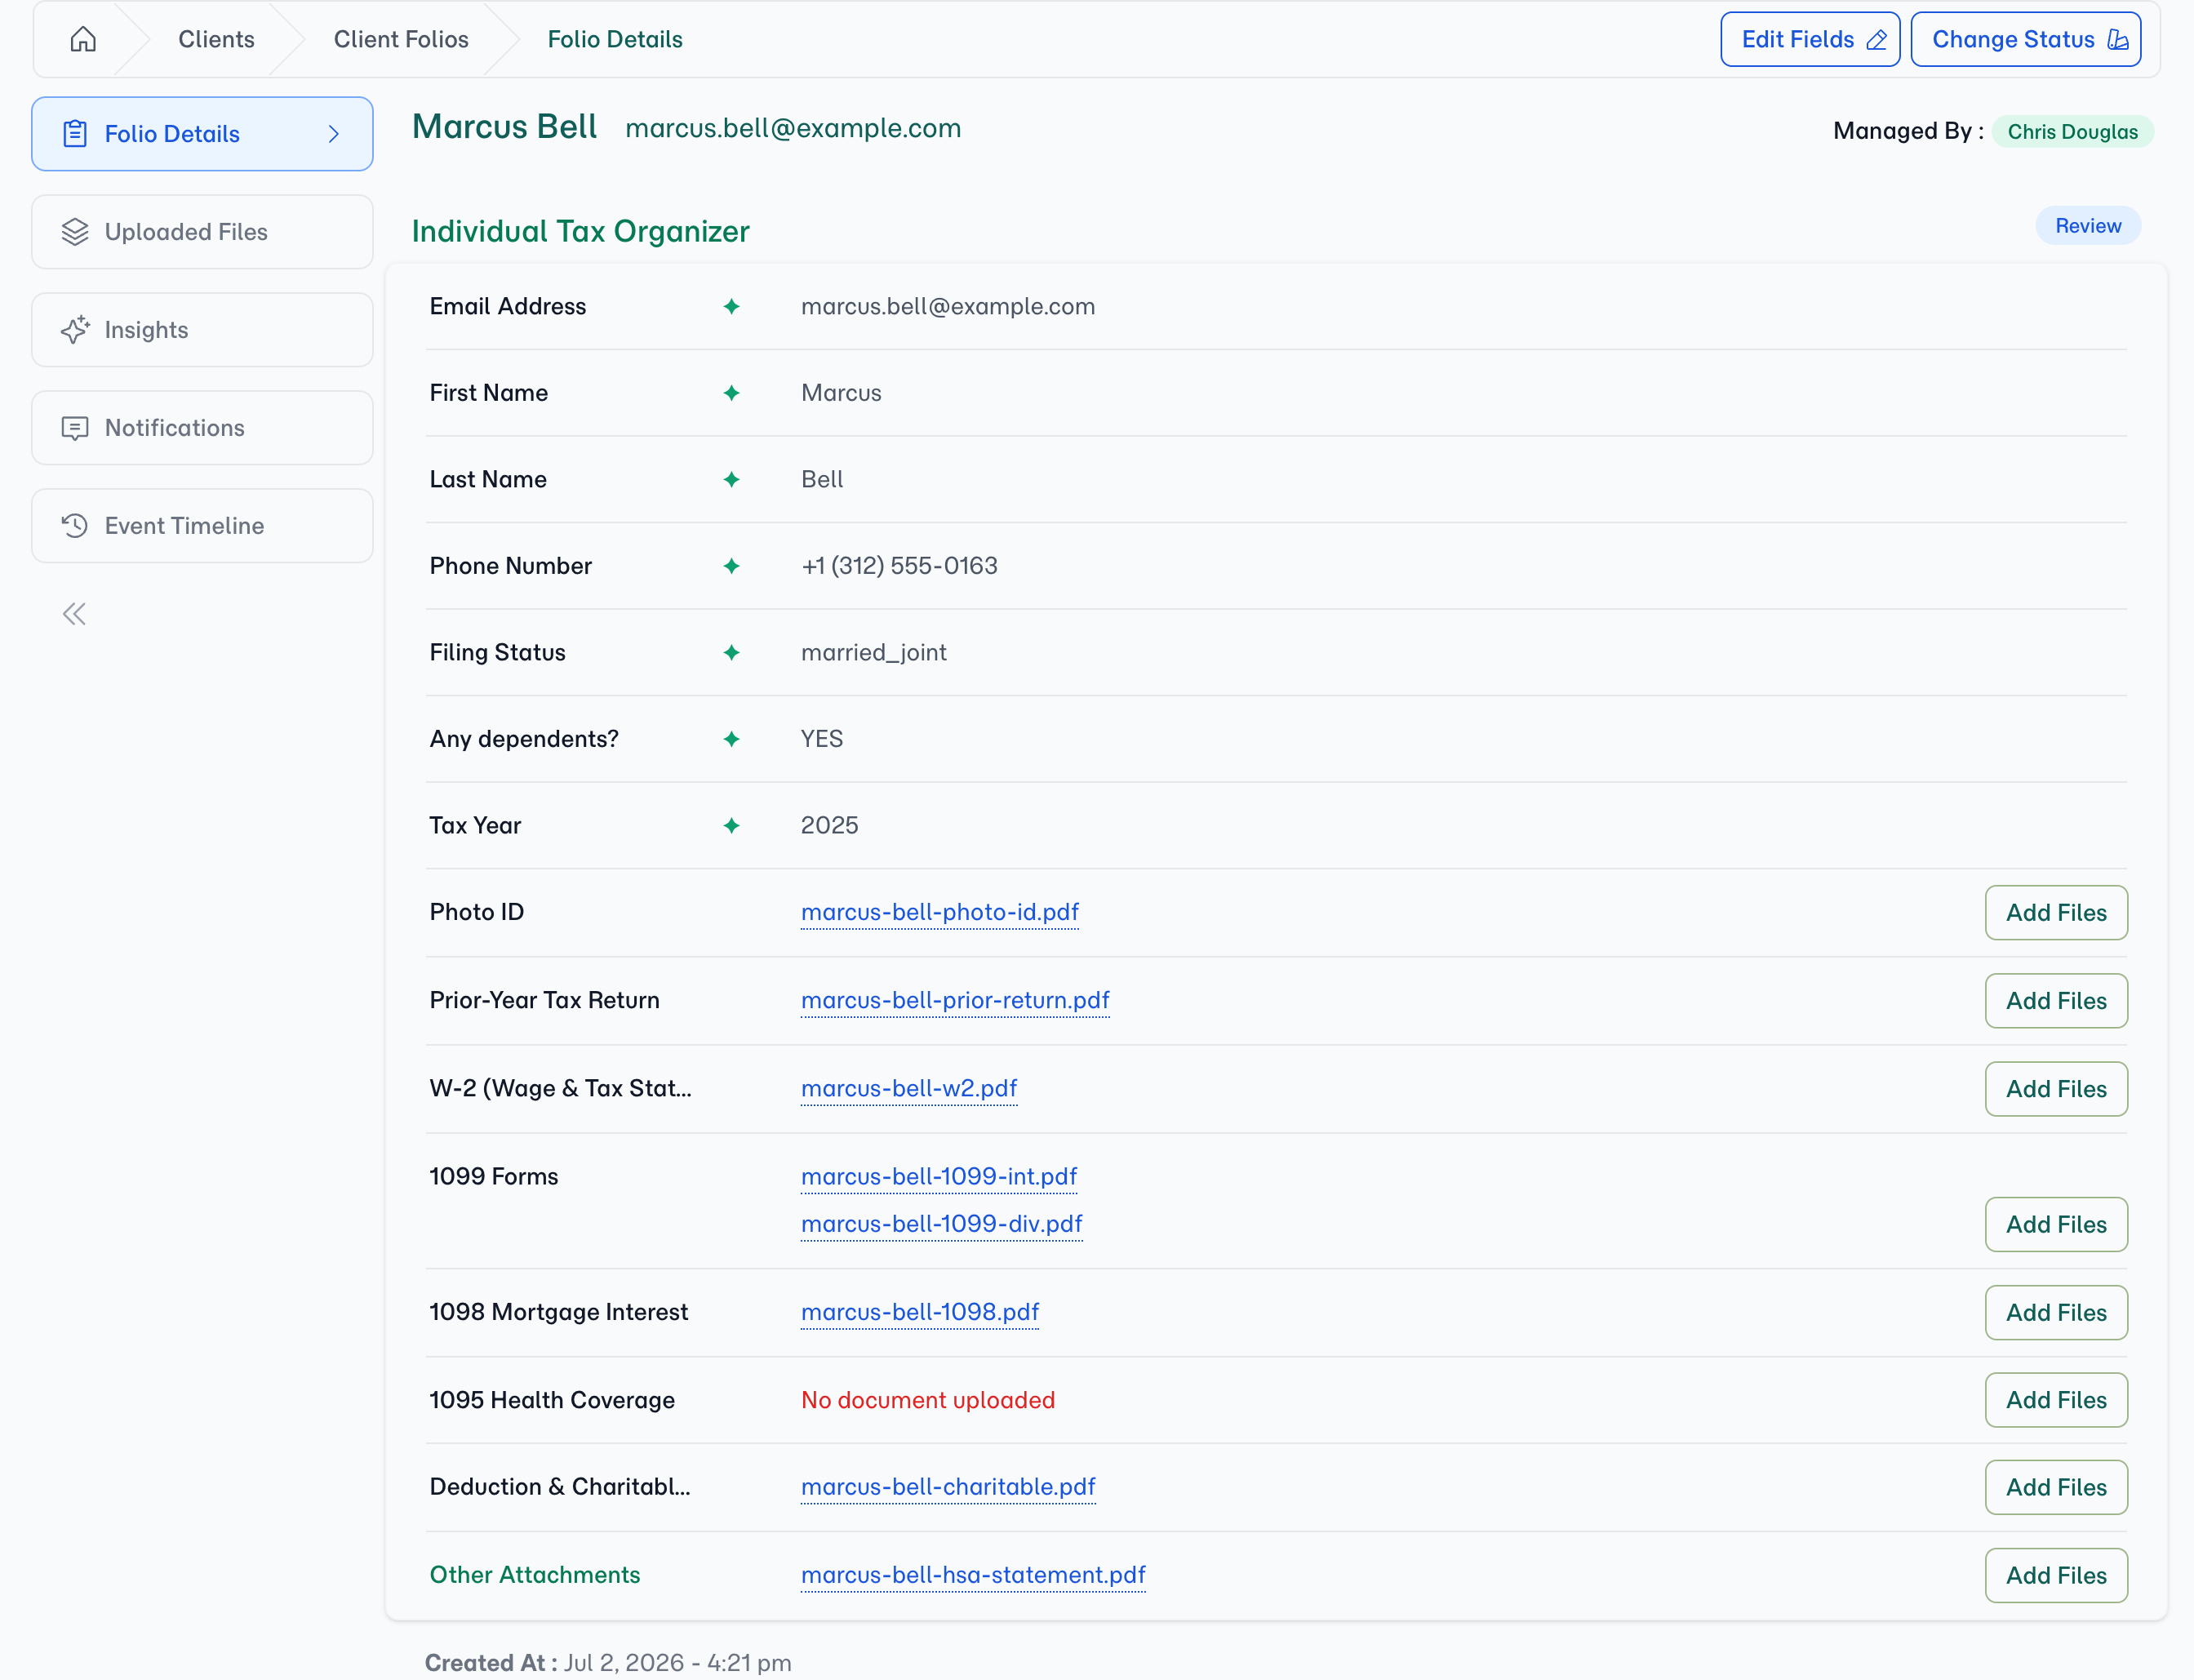Click the Chris Douglas manager badge
Image resolution: width=2194 pixels, height=1680 pixels.
[x=2072, y=132]
